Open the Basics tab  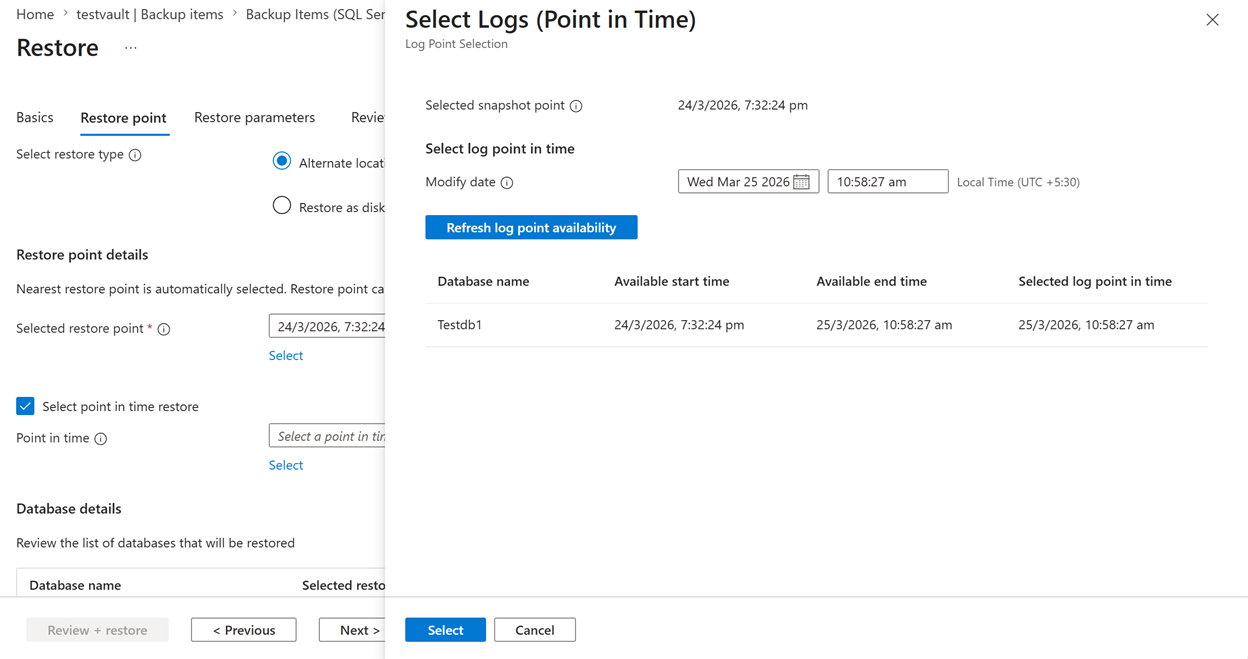pos(35,117)
